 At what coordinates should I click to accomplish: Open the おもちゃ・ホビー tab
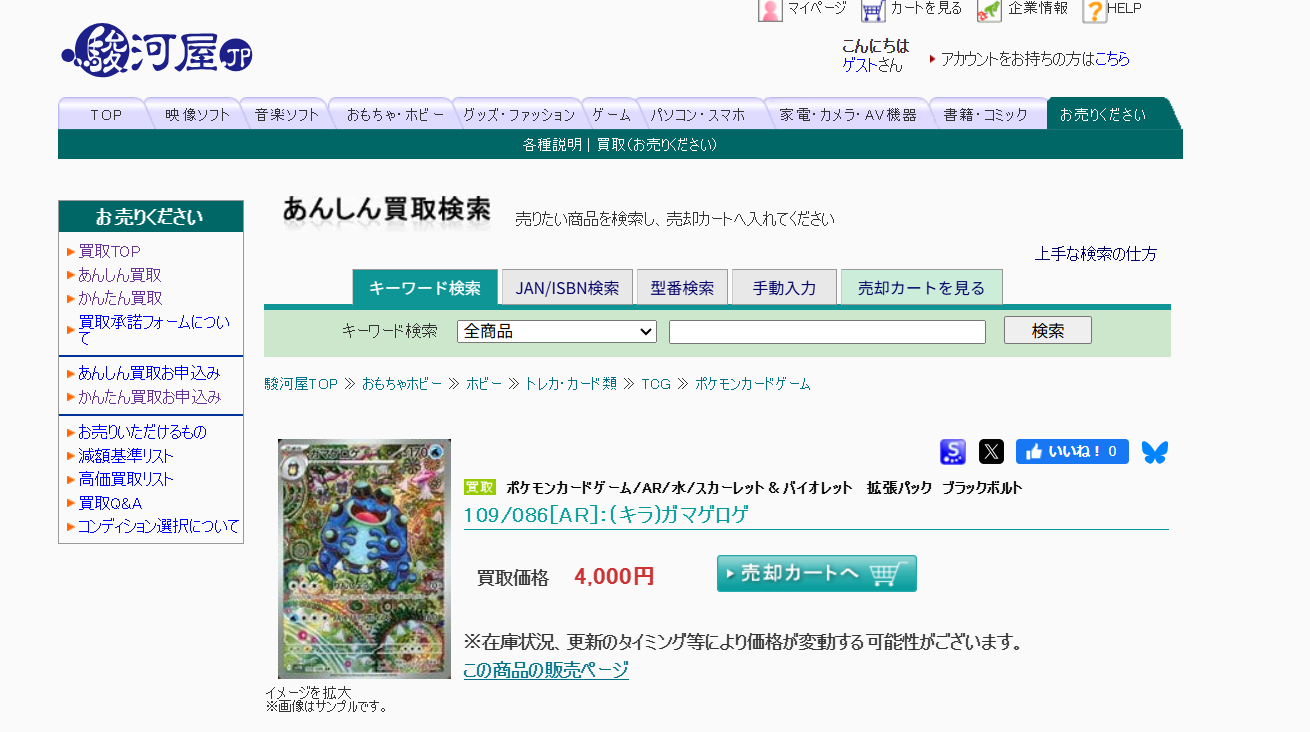(395, 114)
